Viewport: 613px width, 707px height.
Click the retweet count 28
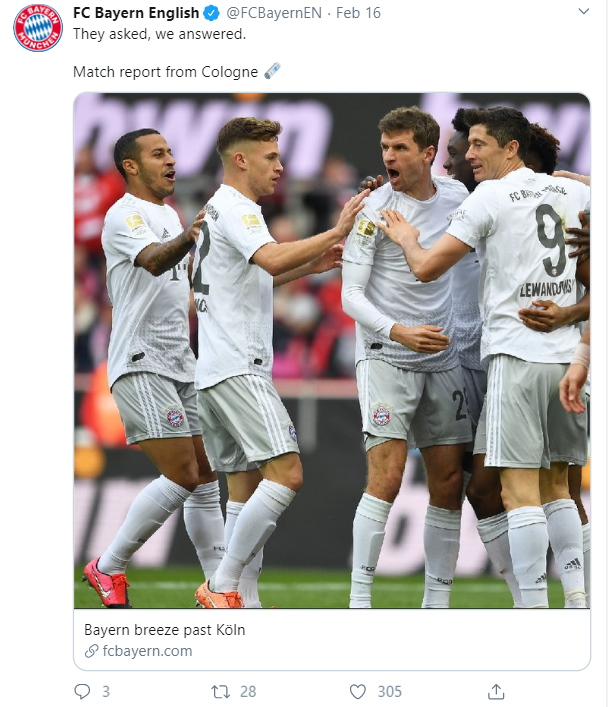[248, 691]
